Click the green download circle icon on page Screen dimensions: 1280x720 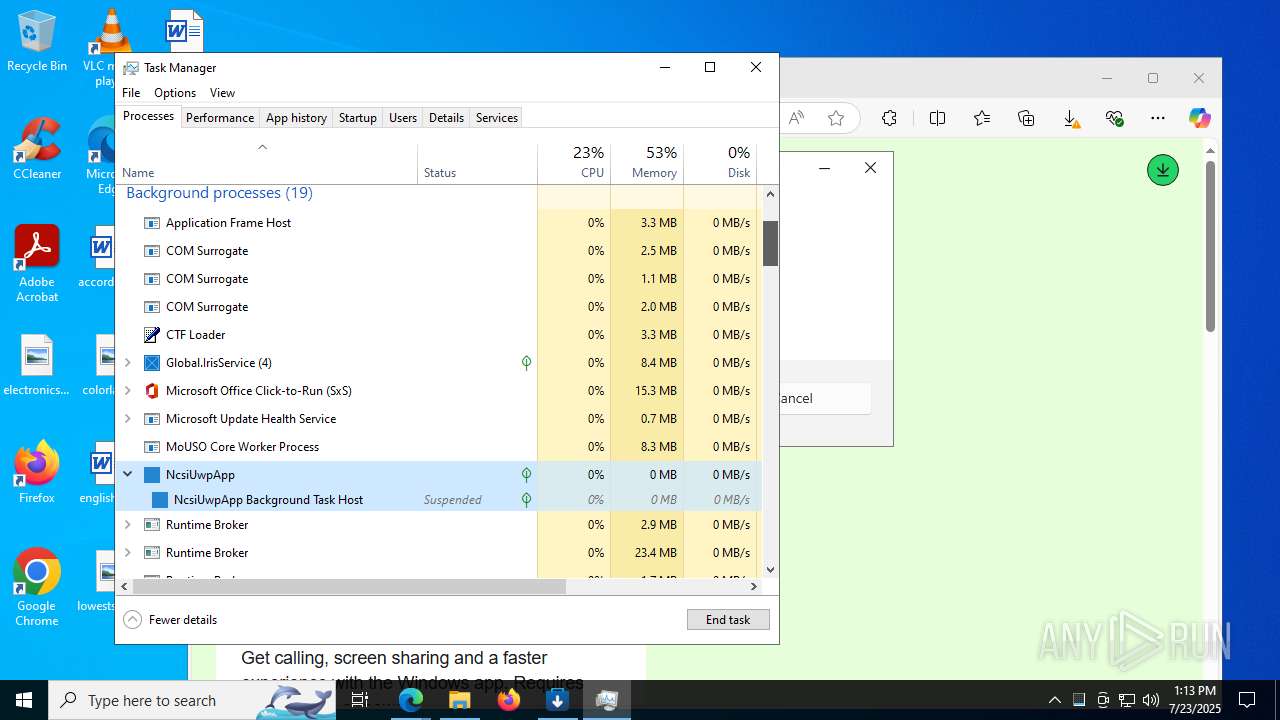[1162, 170]
